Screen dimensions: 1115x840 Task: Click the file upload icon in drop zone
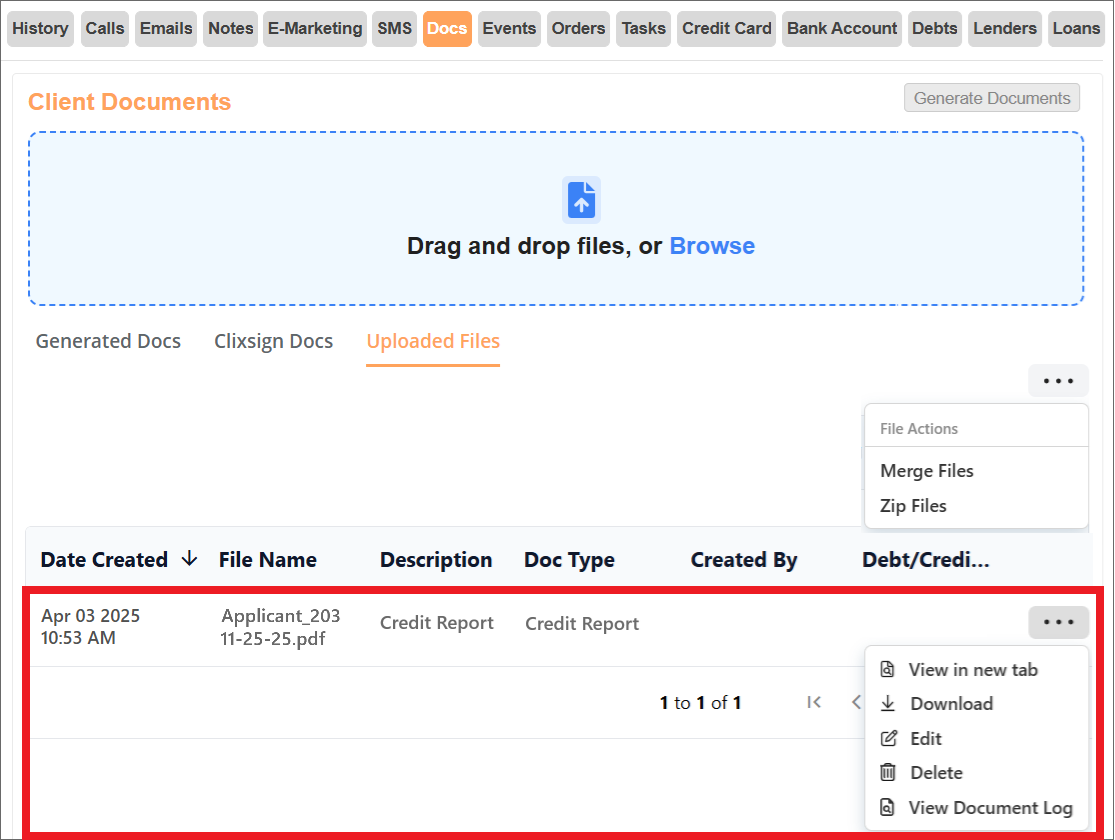pos(581,199)
